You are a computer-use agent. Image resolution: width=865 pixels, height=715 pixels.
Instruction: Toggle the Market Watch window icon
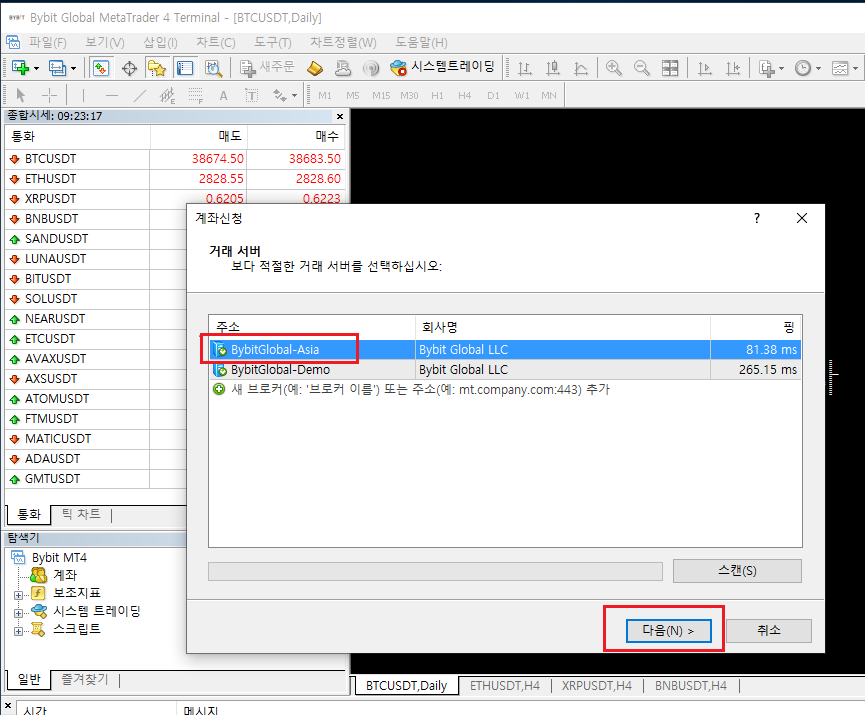[x=101, y=68]
